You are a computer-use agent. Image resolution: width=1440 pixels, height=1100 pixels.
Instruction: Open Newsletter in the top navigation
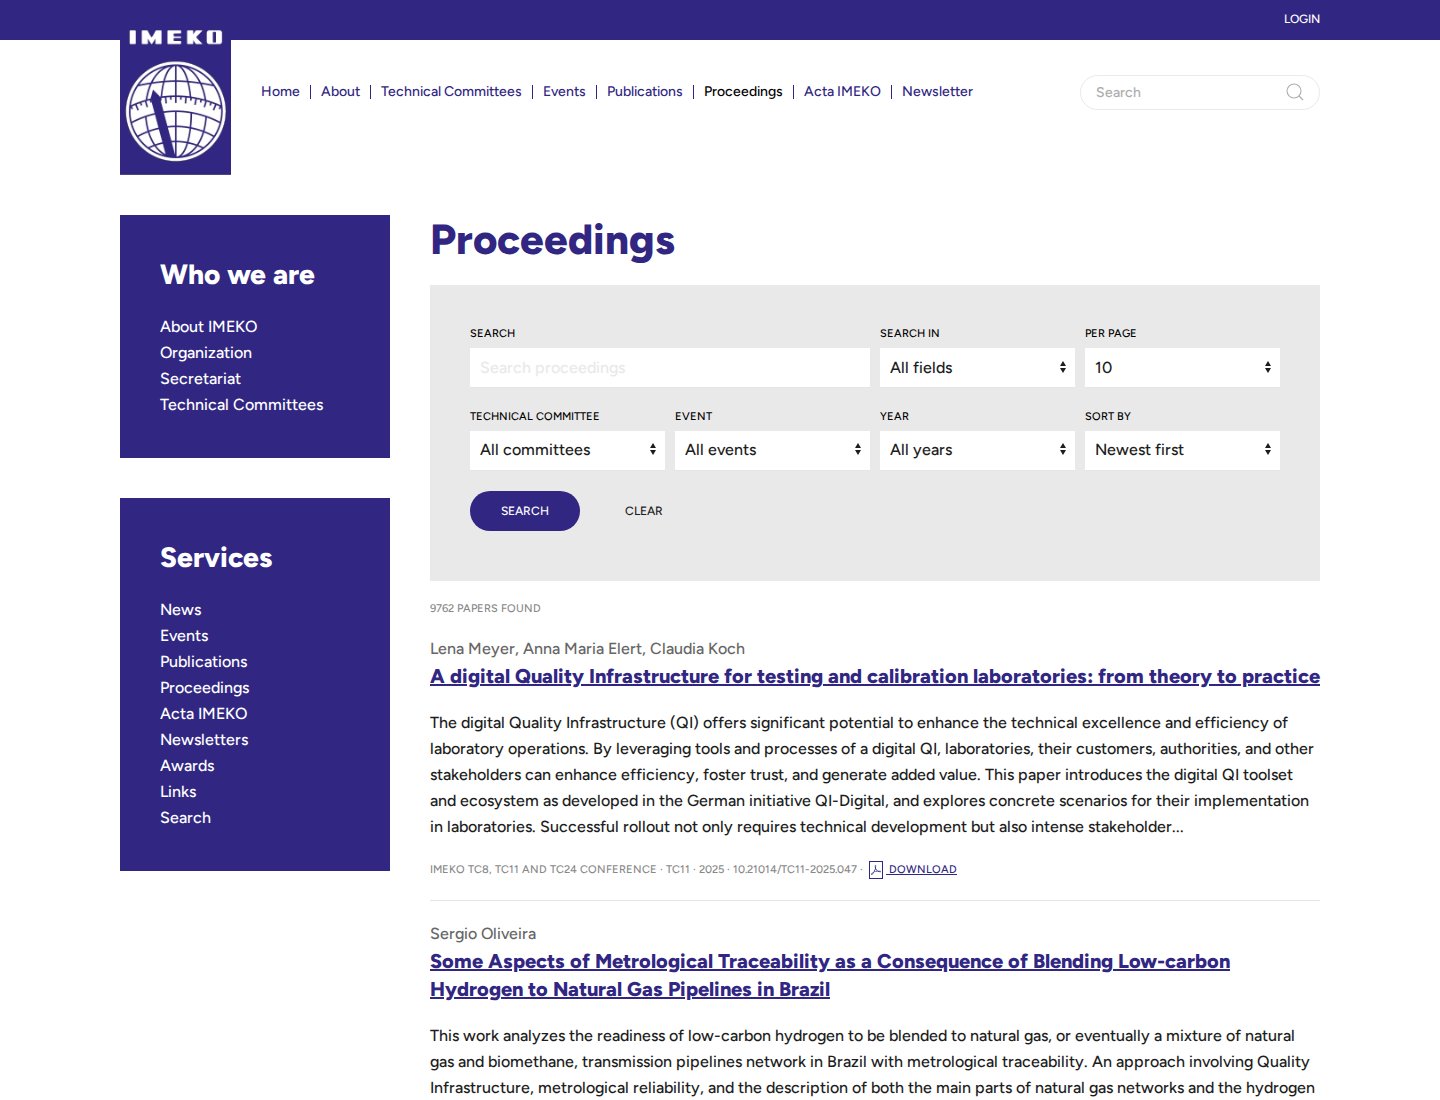point(937,91)
